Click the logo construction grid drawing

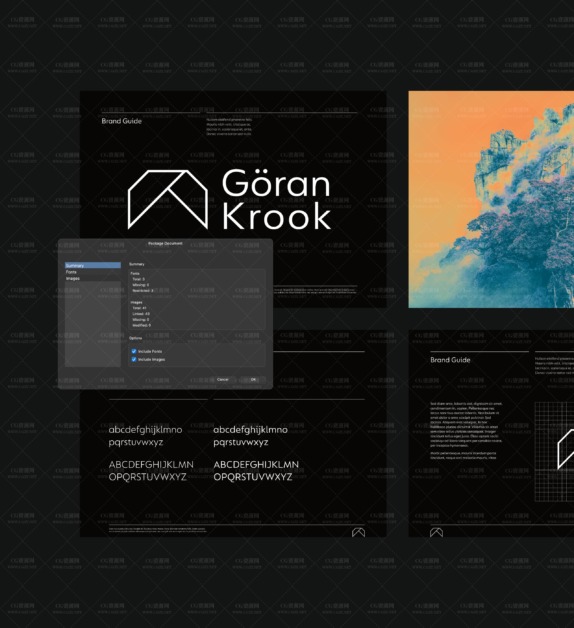(554, 452)
